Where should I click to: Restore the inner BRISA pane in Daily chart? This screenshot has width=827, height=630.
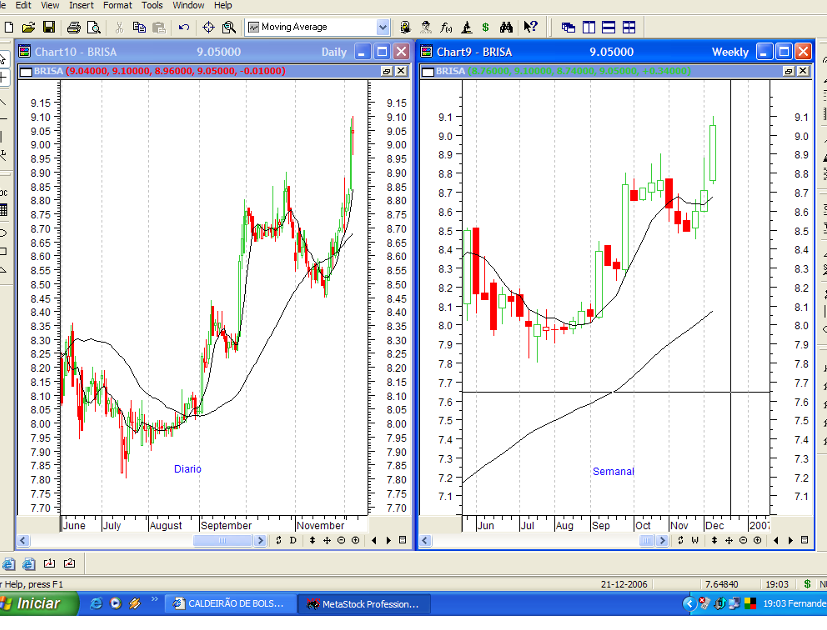[387, 71]
